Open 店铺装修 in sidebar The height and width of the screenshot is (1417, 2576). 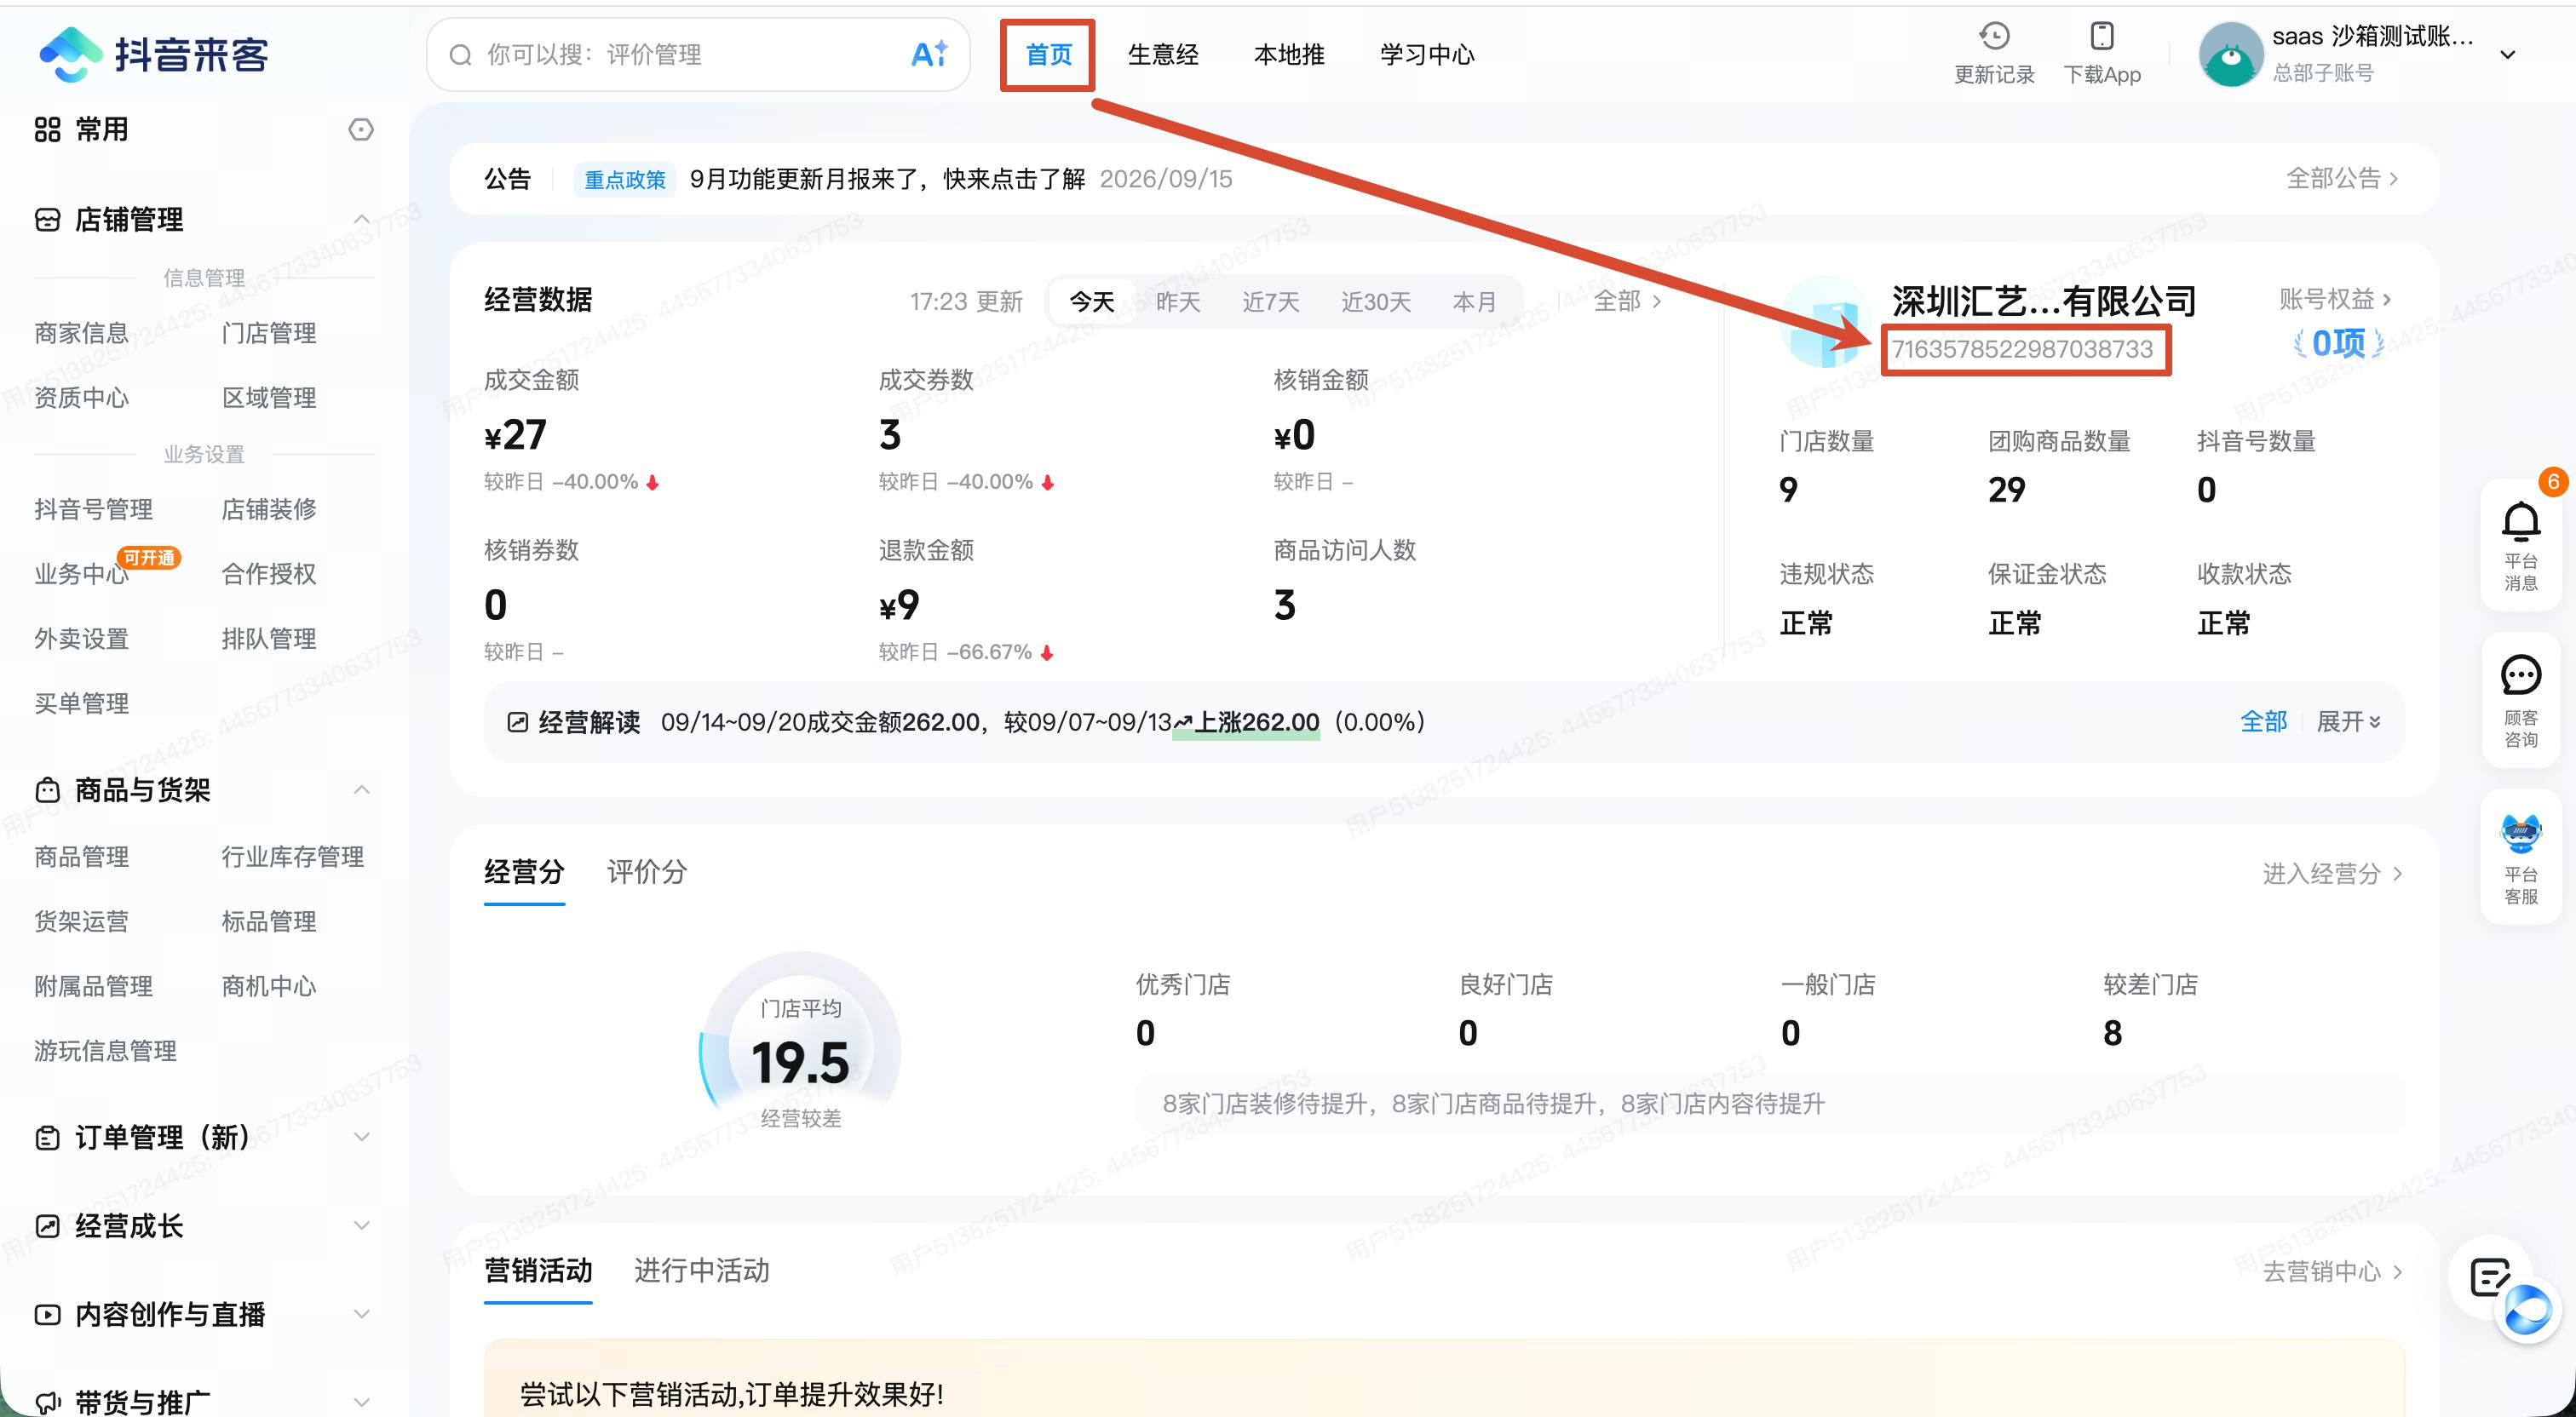(269, 509)
